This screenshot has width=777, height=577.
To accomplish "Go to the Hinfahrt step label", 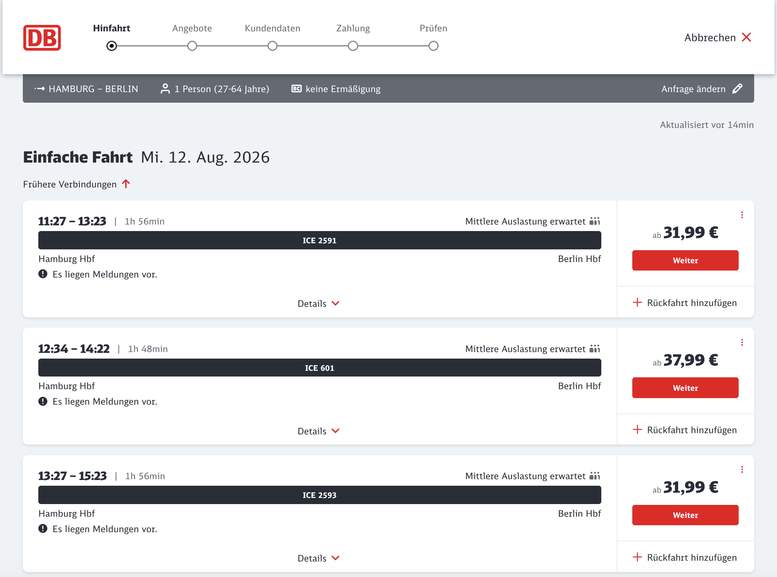I will click(111, 28).
